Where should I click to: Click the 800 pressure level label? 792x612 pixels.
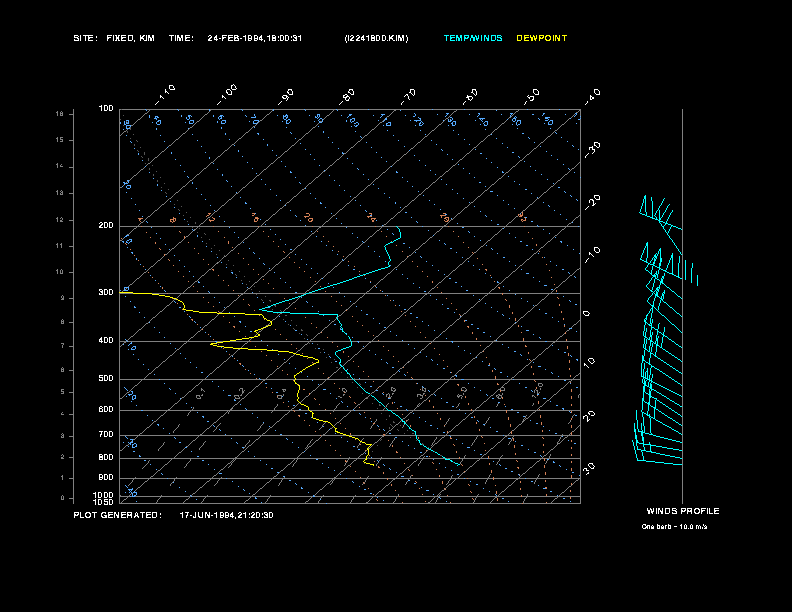[106, 457]
